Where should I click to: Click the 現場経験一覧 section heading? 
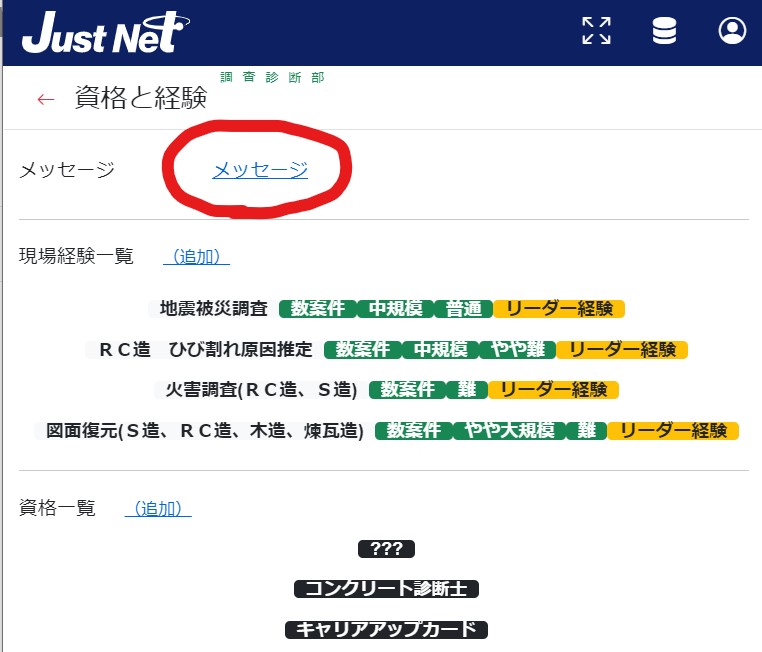point(76,257)
